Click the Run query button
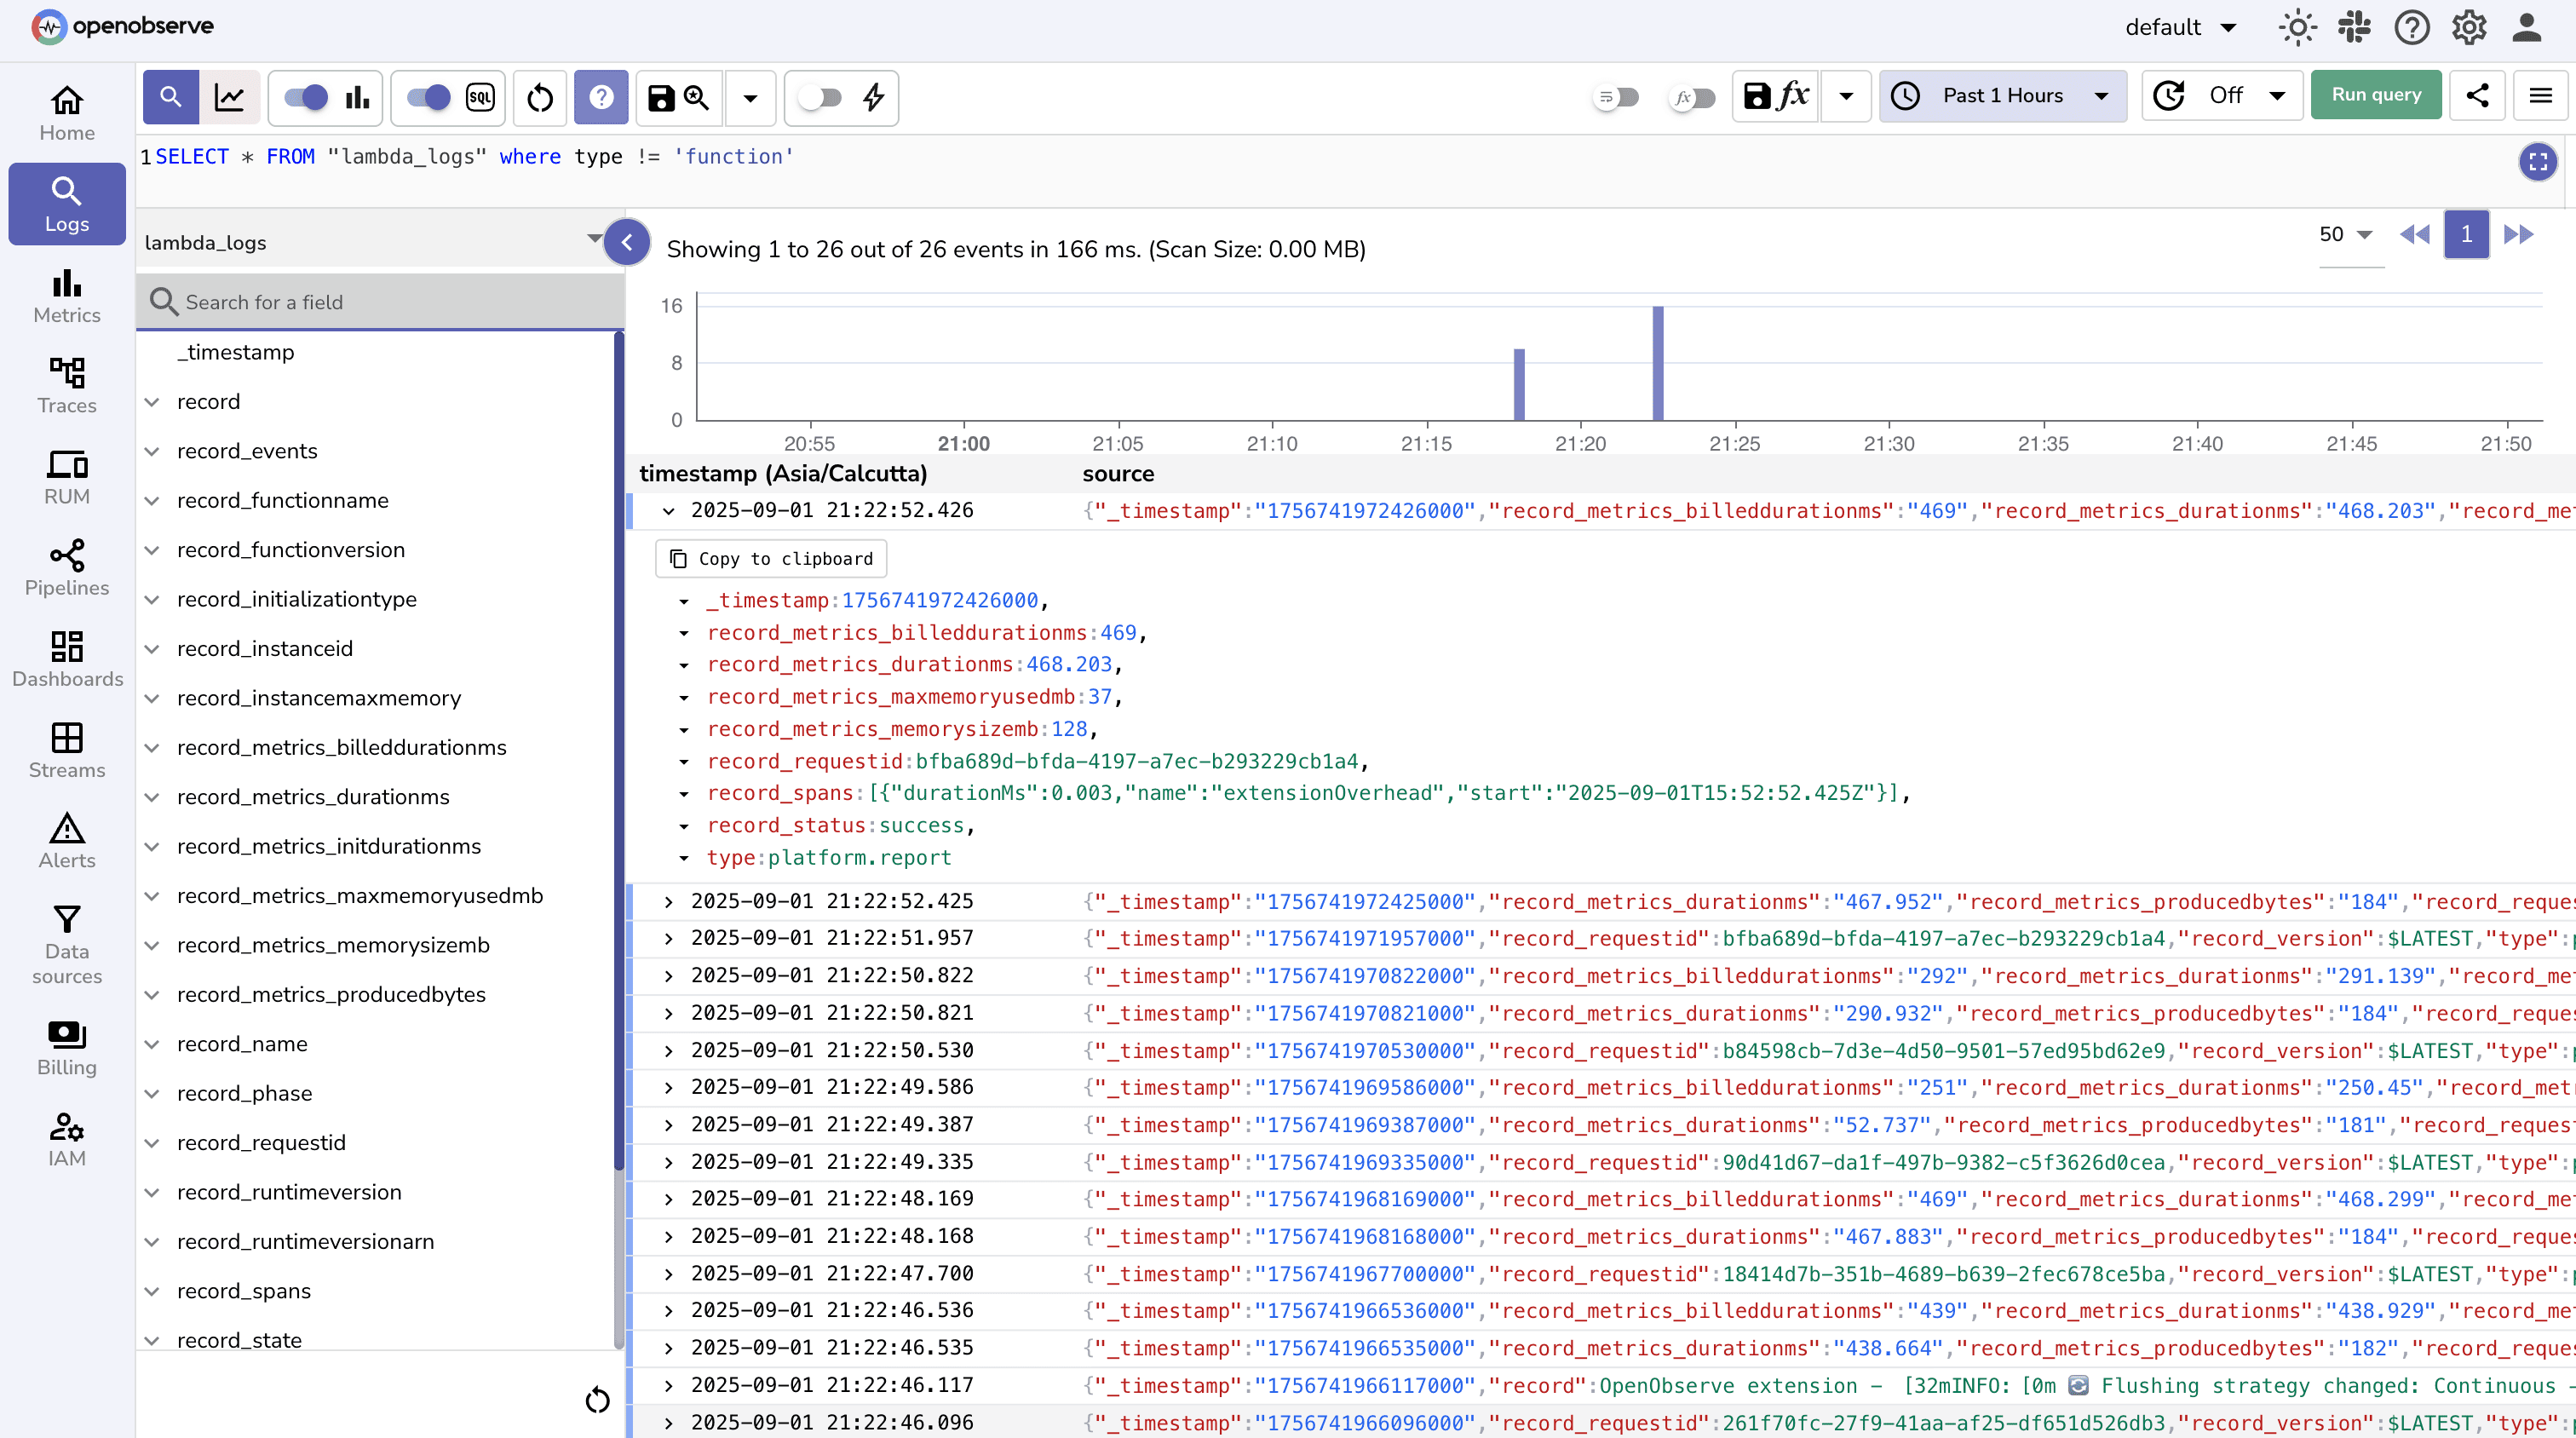Viewport: 2576px width, 1438px height. click(2376, 94)
